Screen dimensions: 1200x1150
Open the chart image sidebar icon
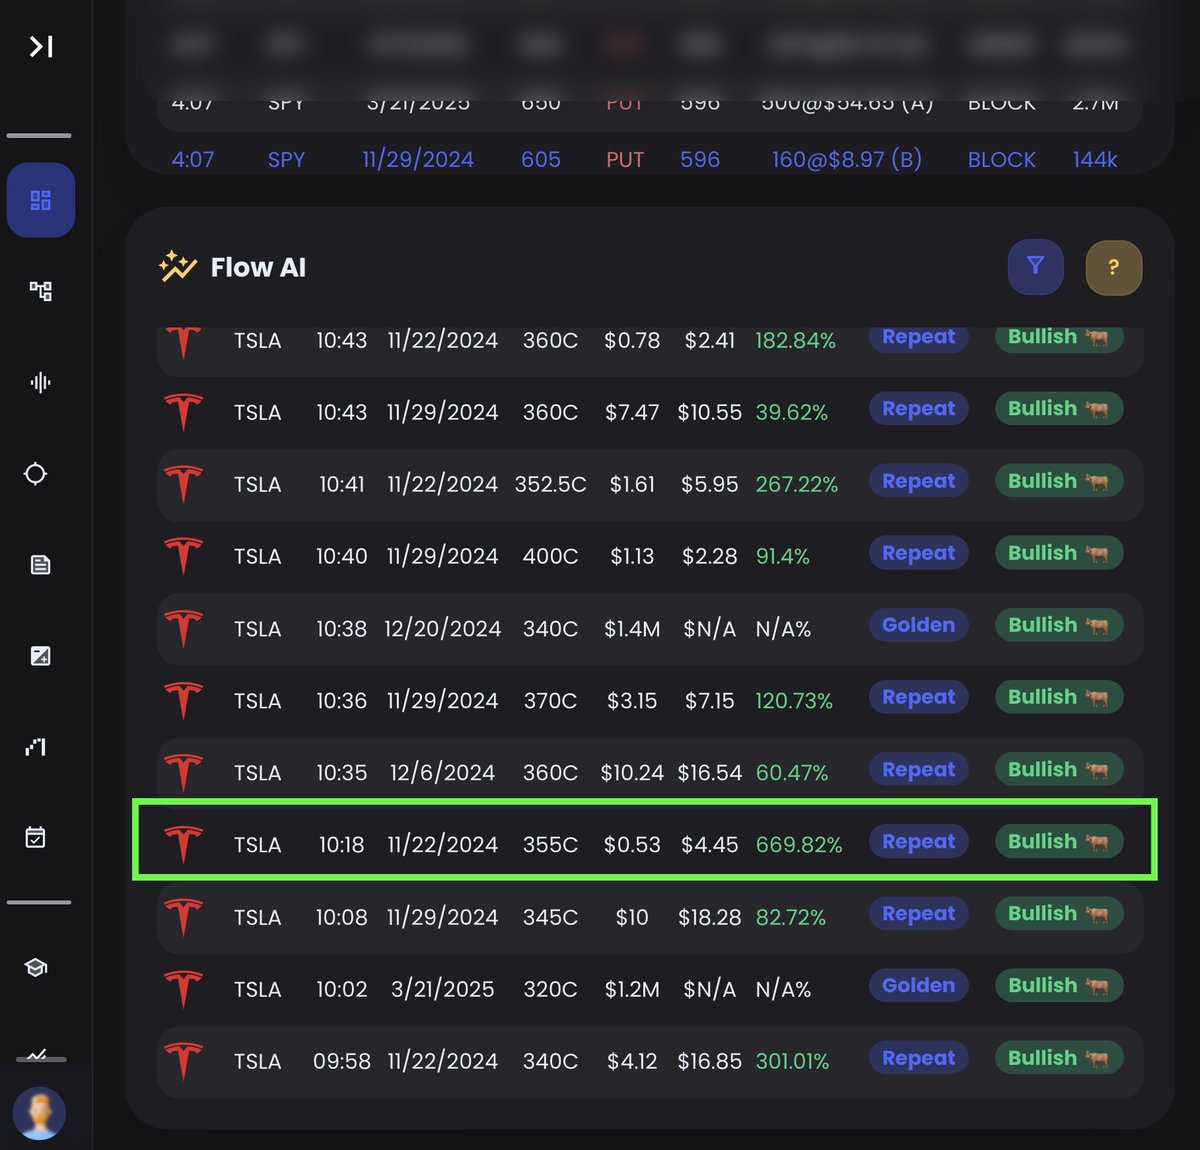point(41,656)
